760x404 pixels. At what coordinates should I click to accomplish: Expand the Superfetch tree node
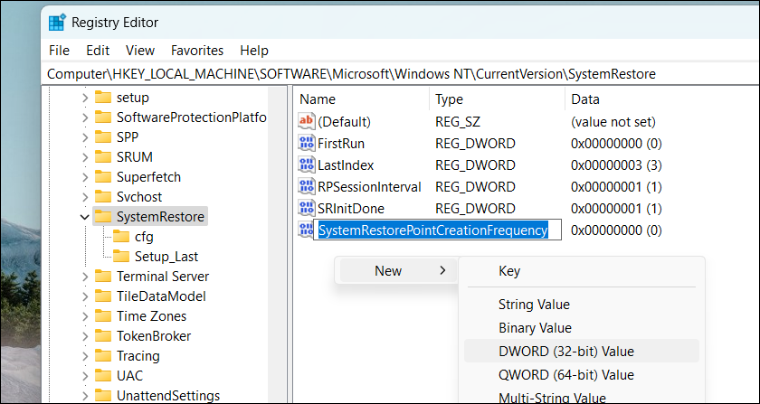coord(84,177)
